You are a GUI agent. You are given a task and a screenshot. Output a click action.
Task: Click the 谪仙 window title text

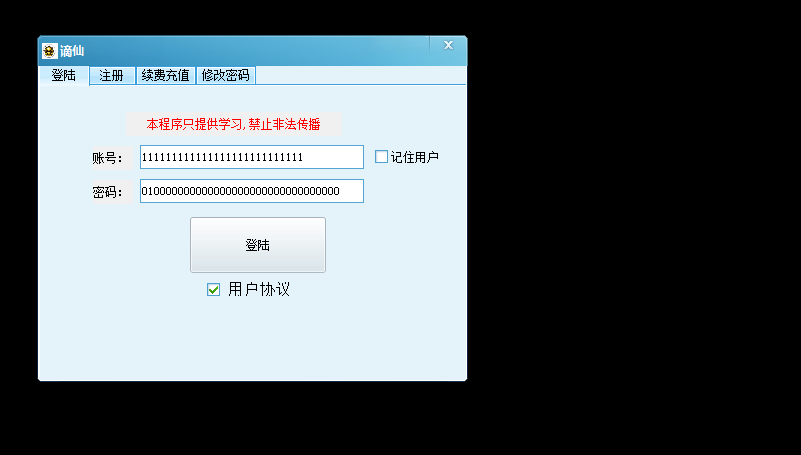[x=72, y=51]
